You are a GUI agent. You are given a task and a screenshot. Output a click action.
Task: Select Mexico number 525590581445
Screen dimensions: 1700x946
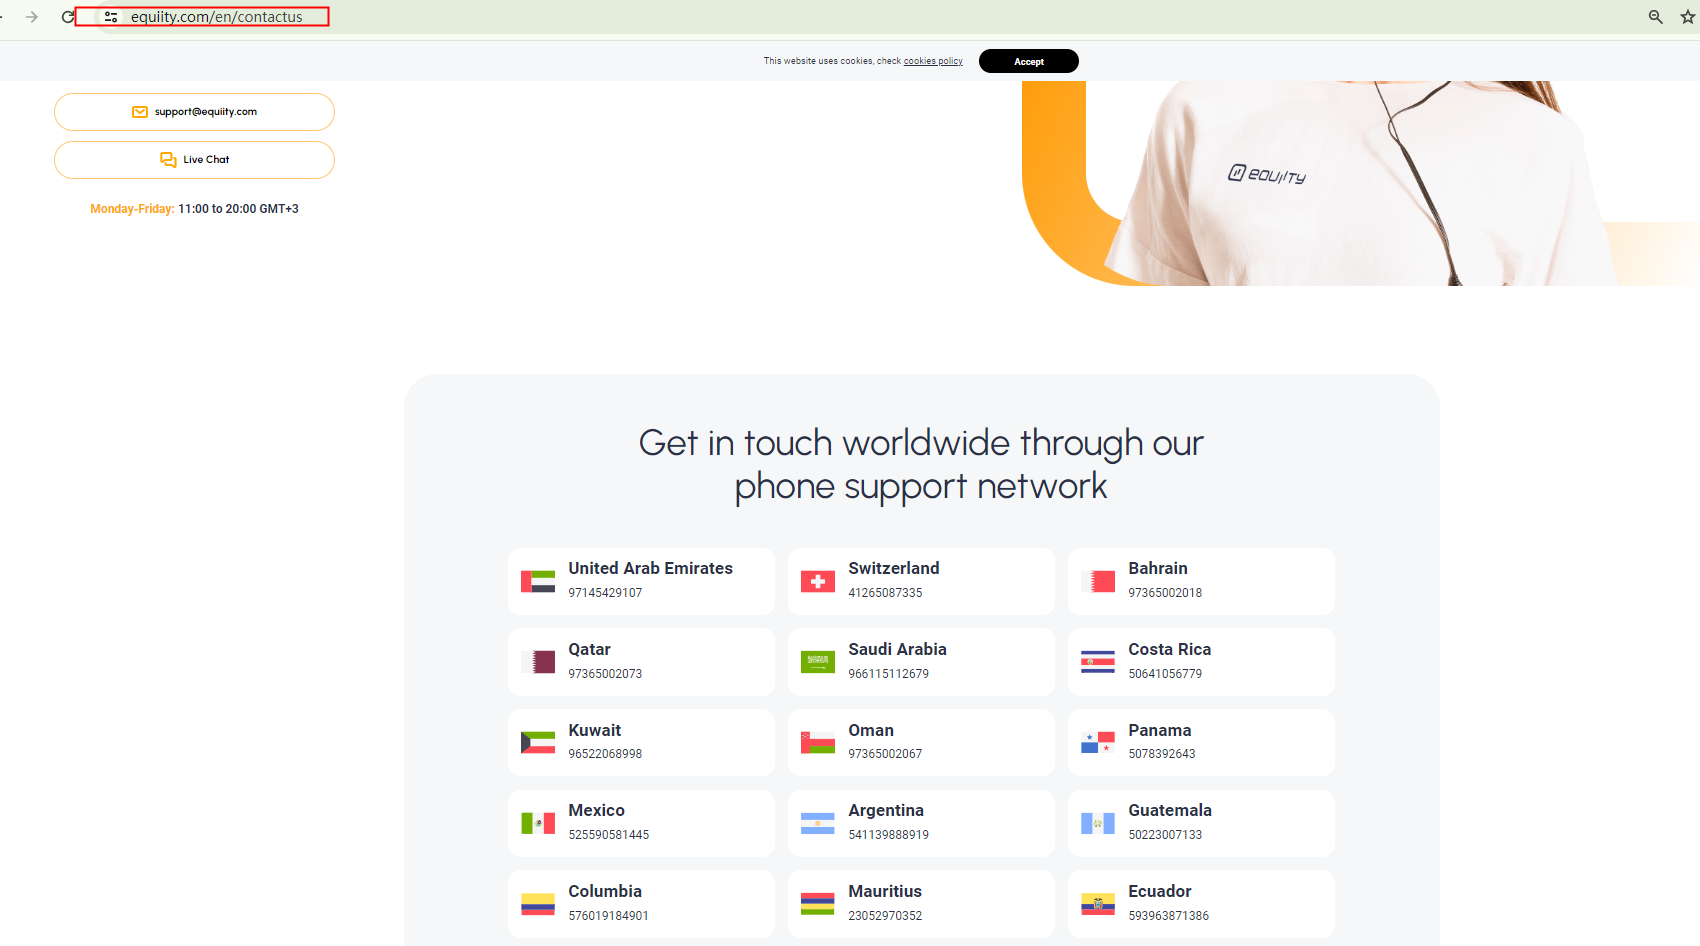[609, 835]
